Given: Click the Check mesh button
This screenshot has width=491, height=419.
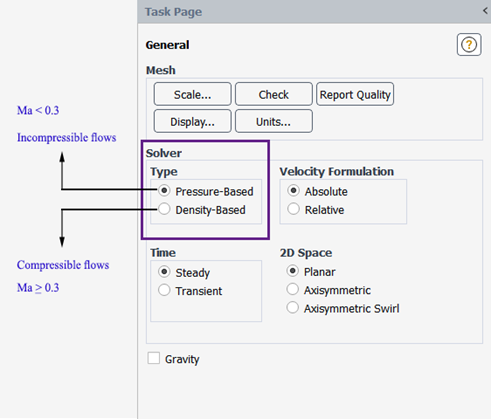Looking at the screenshot, I should tap(274, 94).
